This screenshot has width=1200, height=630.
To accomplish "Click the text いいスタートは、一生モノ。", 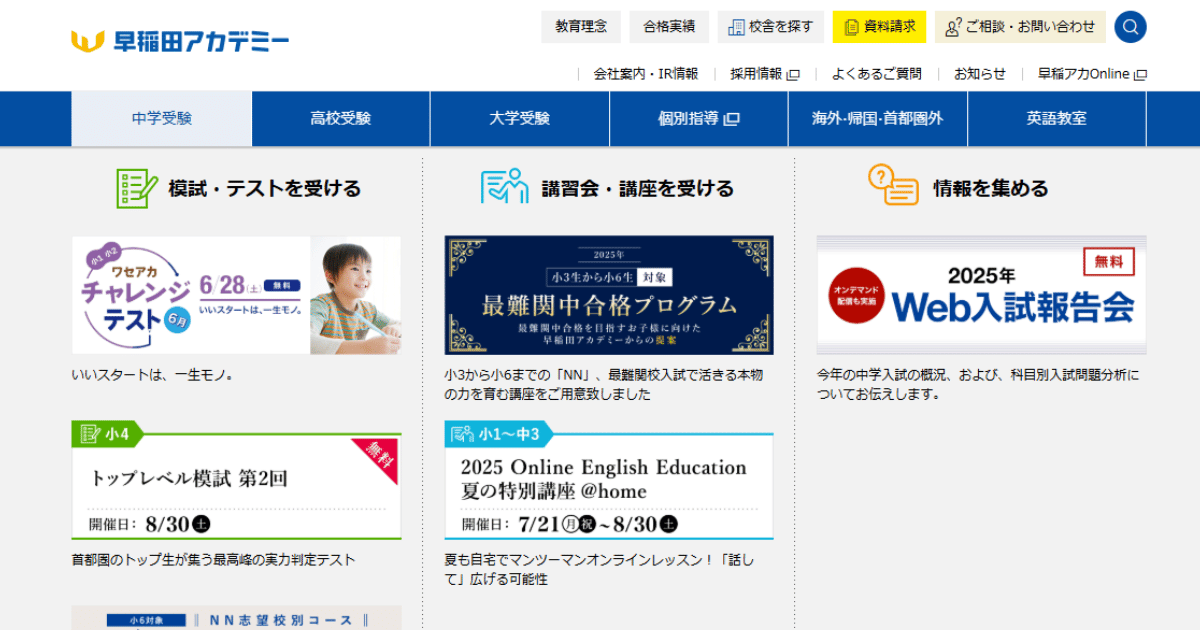I will (152, 375).
